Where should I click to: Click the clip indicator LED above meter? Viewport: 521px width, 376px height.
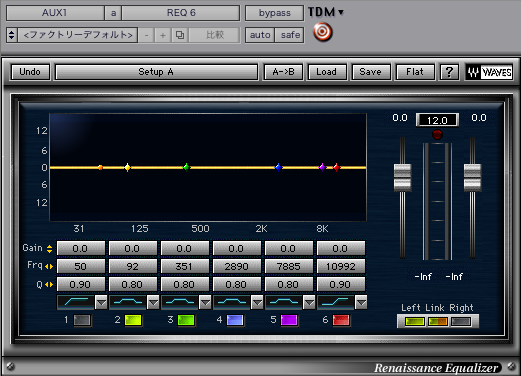(x=437, y=135)
